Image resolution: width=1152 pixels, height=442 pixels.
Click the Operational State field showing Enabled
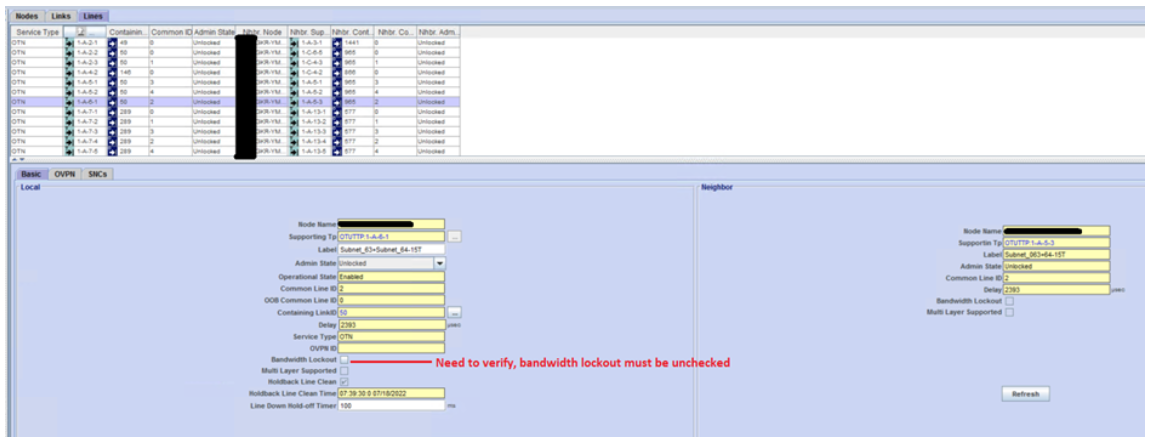[391, 277]
